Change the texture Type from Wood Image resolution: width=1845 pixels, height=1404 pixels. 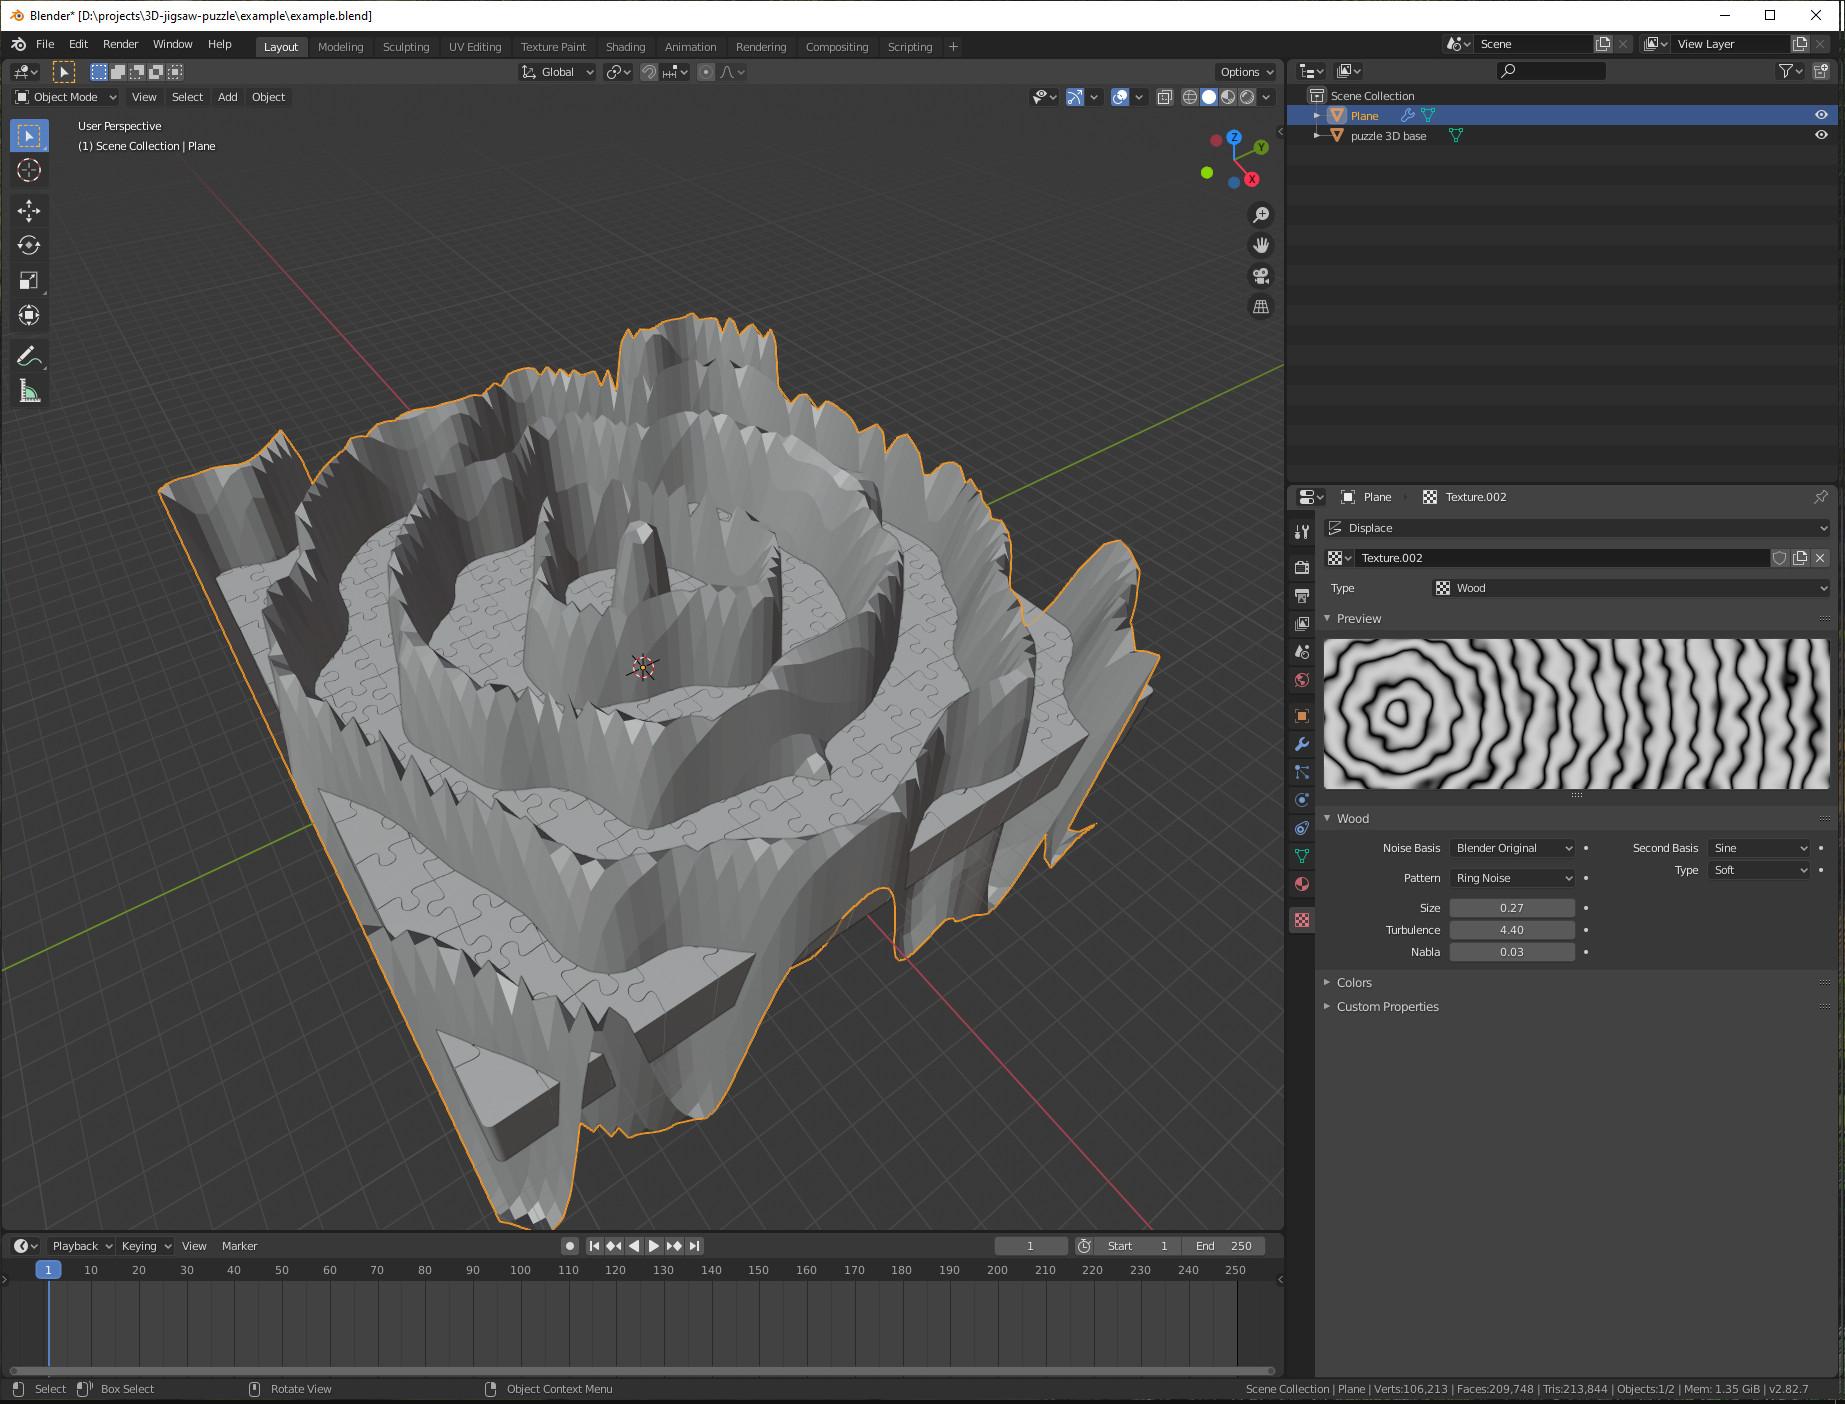coord(1631,588)
